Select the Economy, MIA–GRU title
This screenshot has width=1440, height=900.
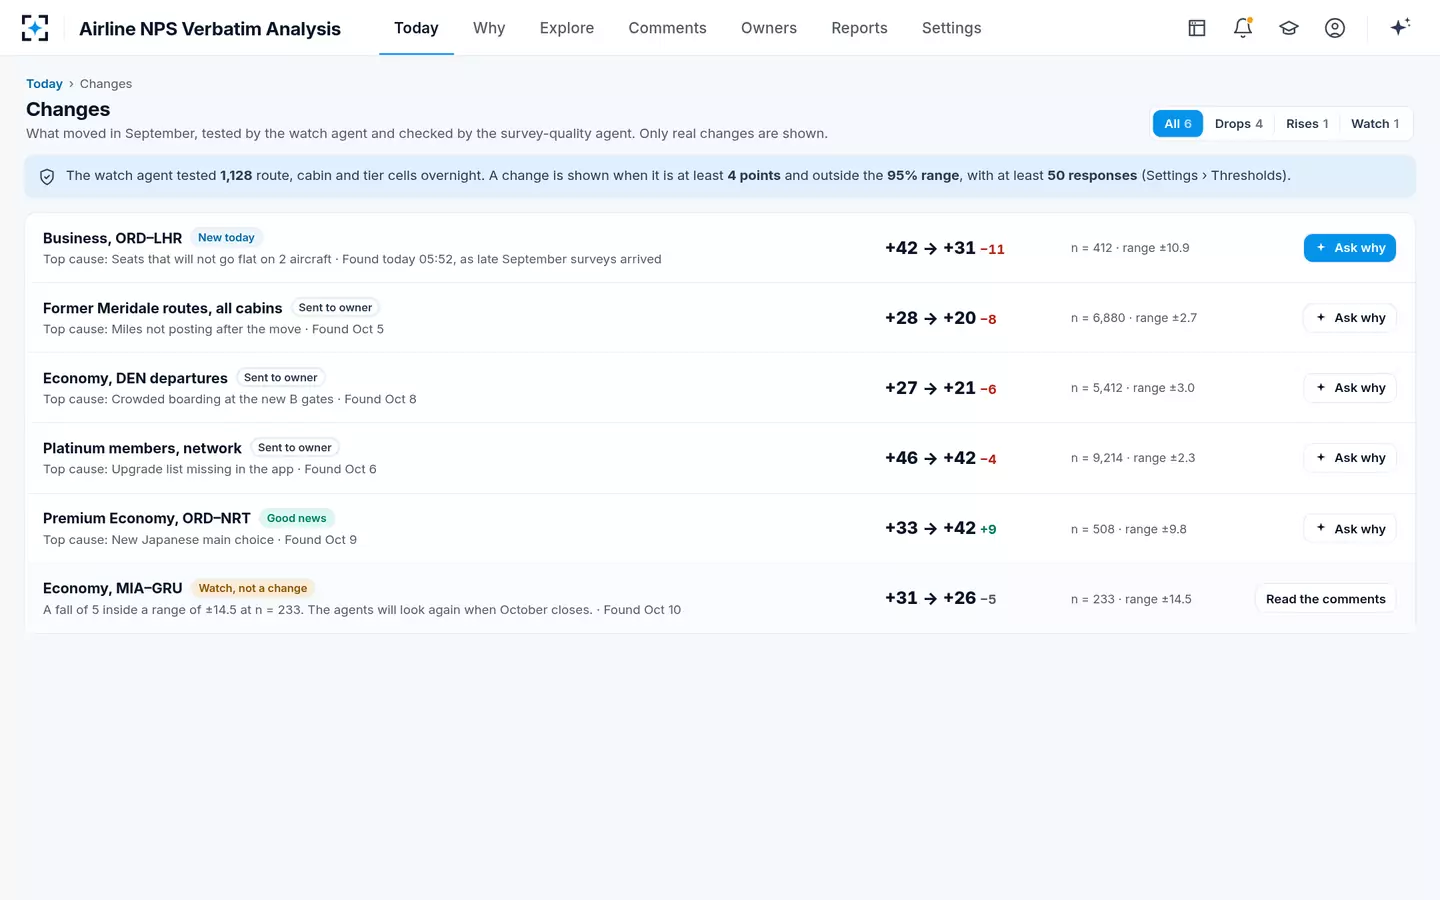pos(112,588)
